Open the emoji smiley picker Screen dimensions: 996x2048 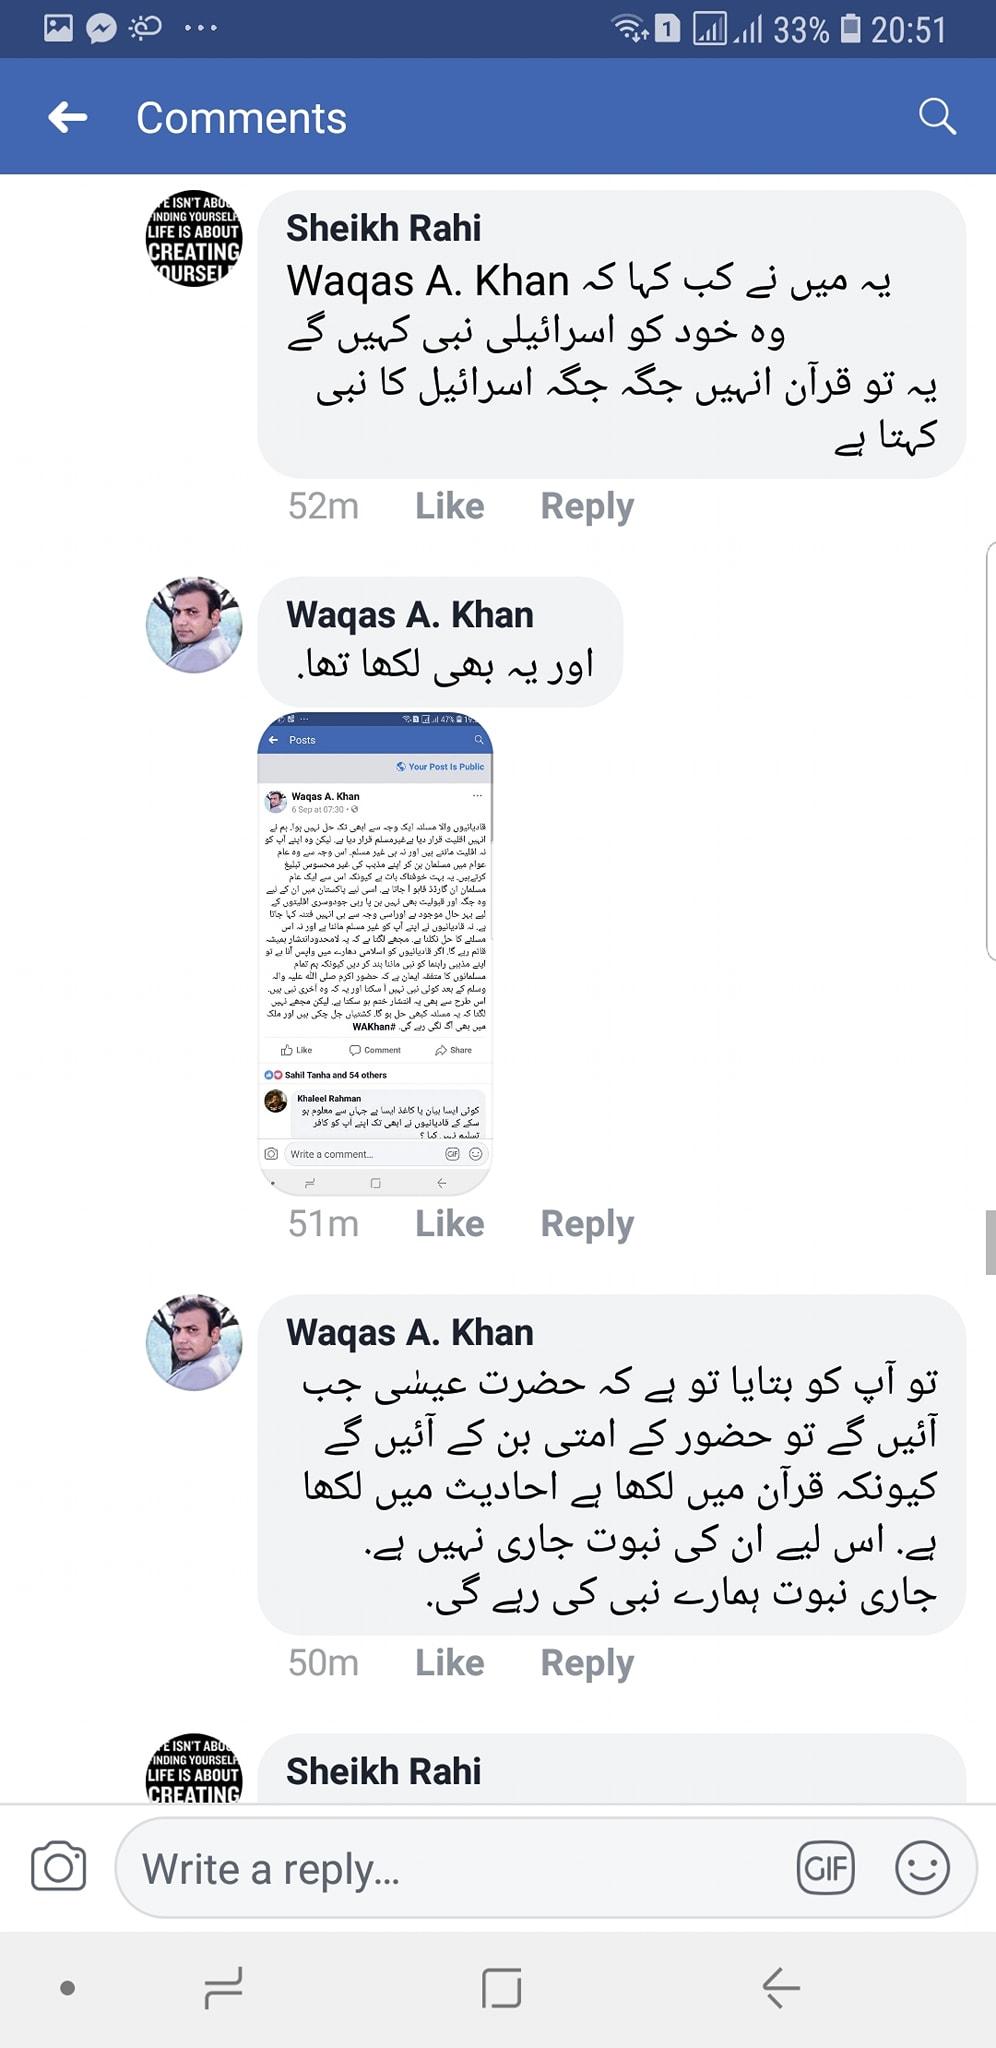point(921,1867)
